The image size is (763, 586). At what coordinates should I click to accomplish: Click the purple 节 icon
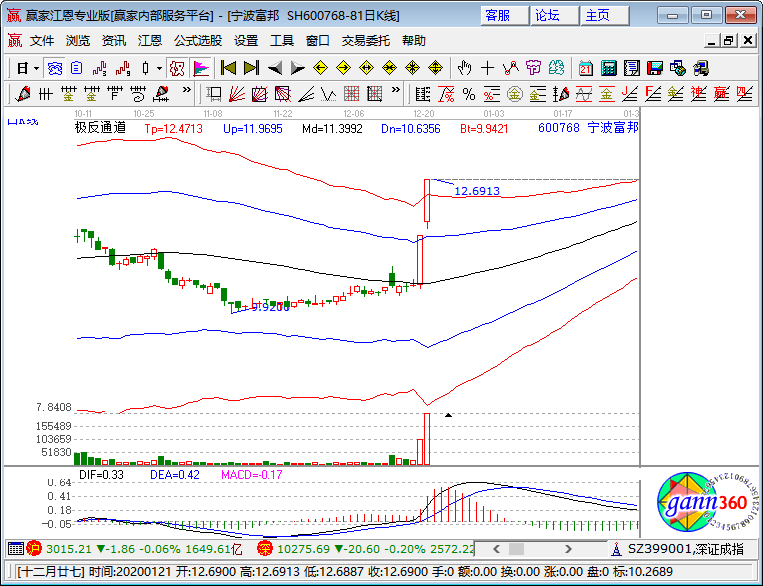tap(533, 68)
